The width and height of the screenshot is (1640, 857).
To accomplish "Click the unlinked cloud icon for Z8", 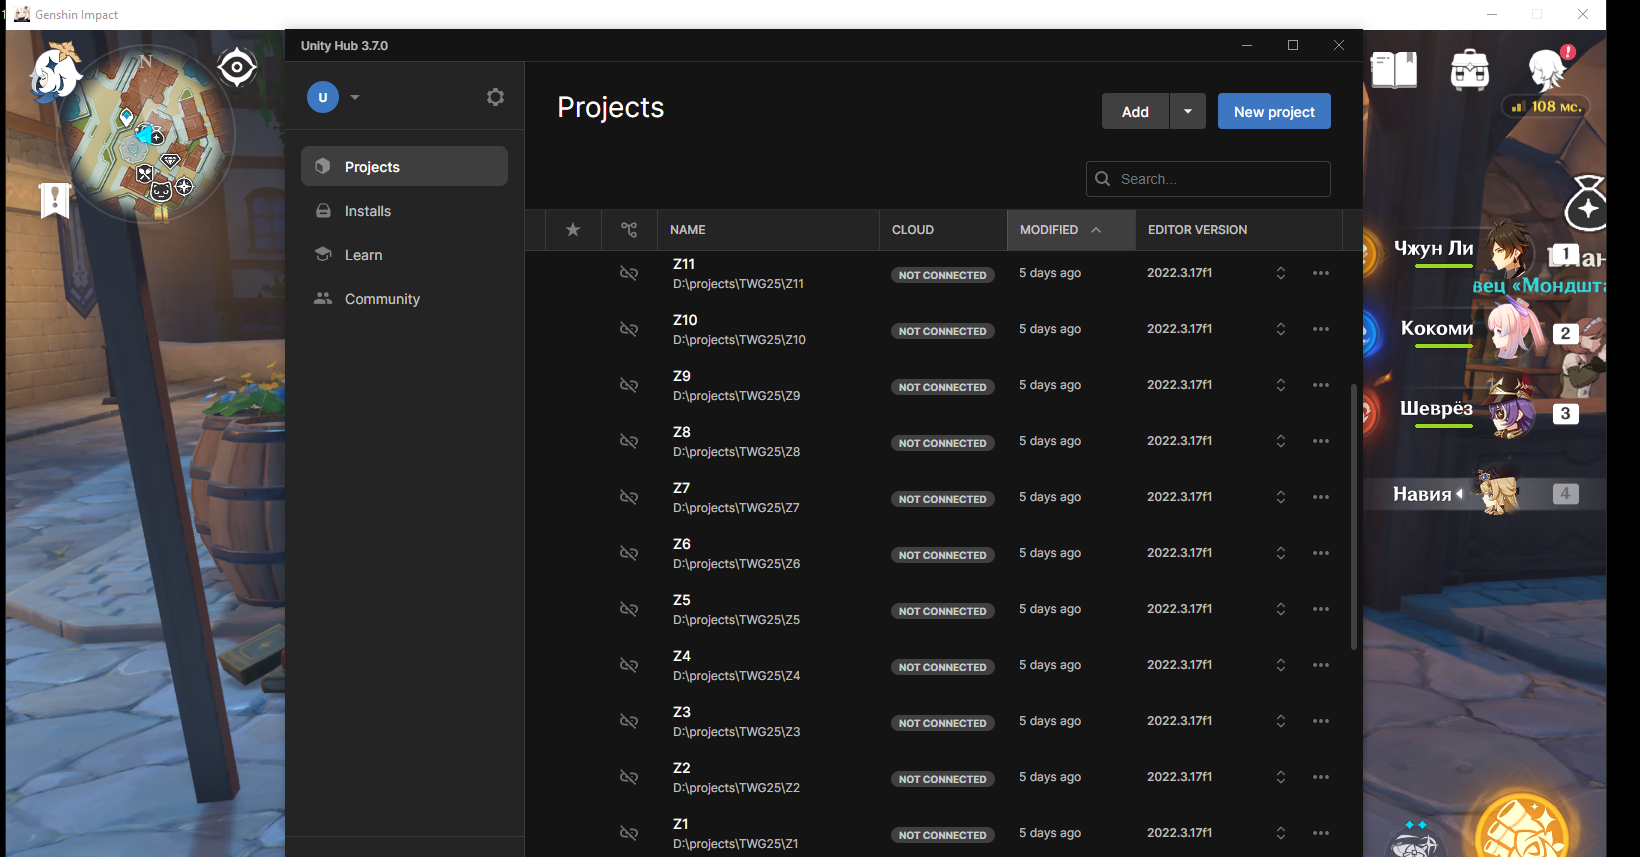I will (x=629, y=441).
